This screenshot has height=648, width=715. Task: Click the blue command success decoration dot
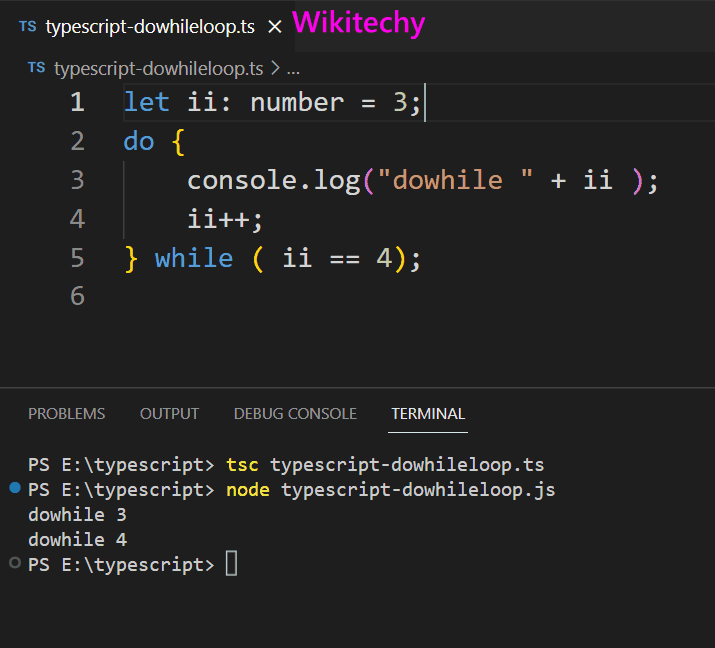[x=15, y=488]
